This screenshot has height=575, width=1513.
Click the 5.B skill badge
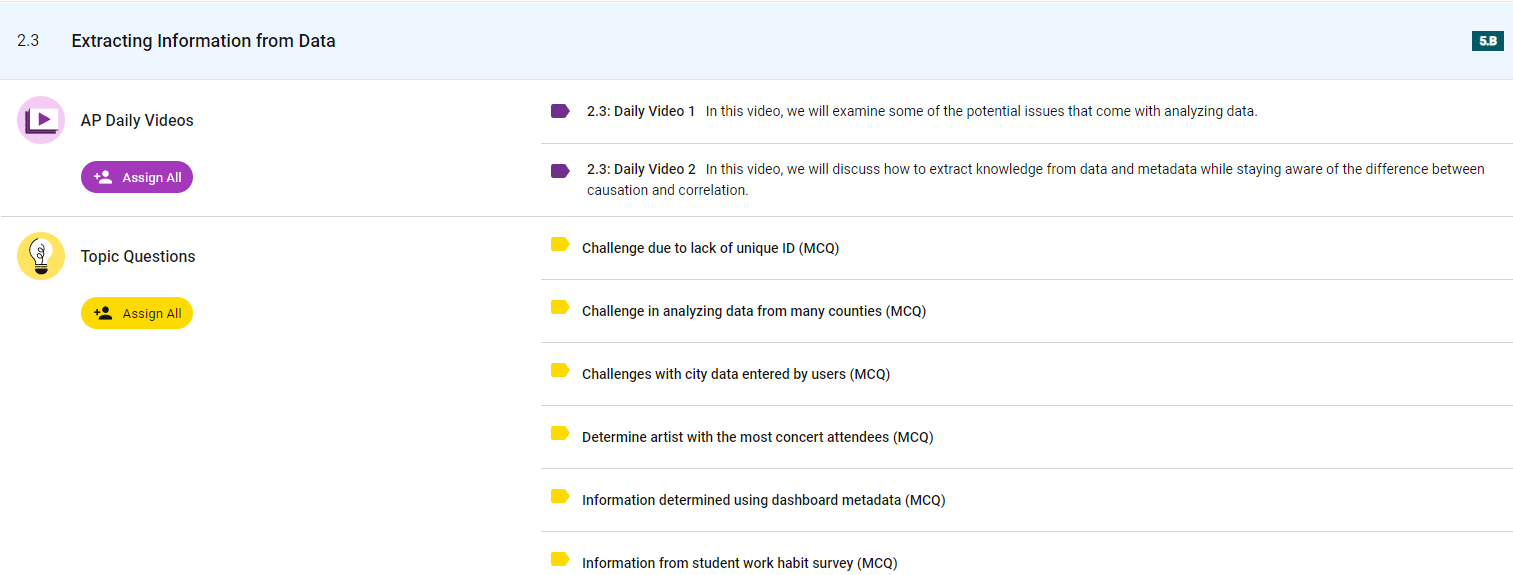(1487, 41)
